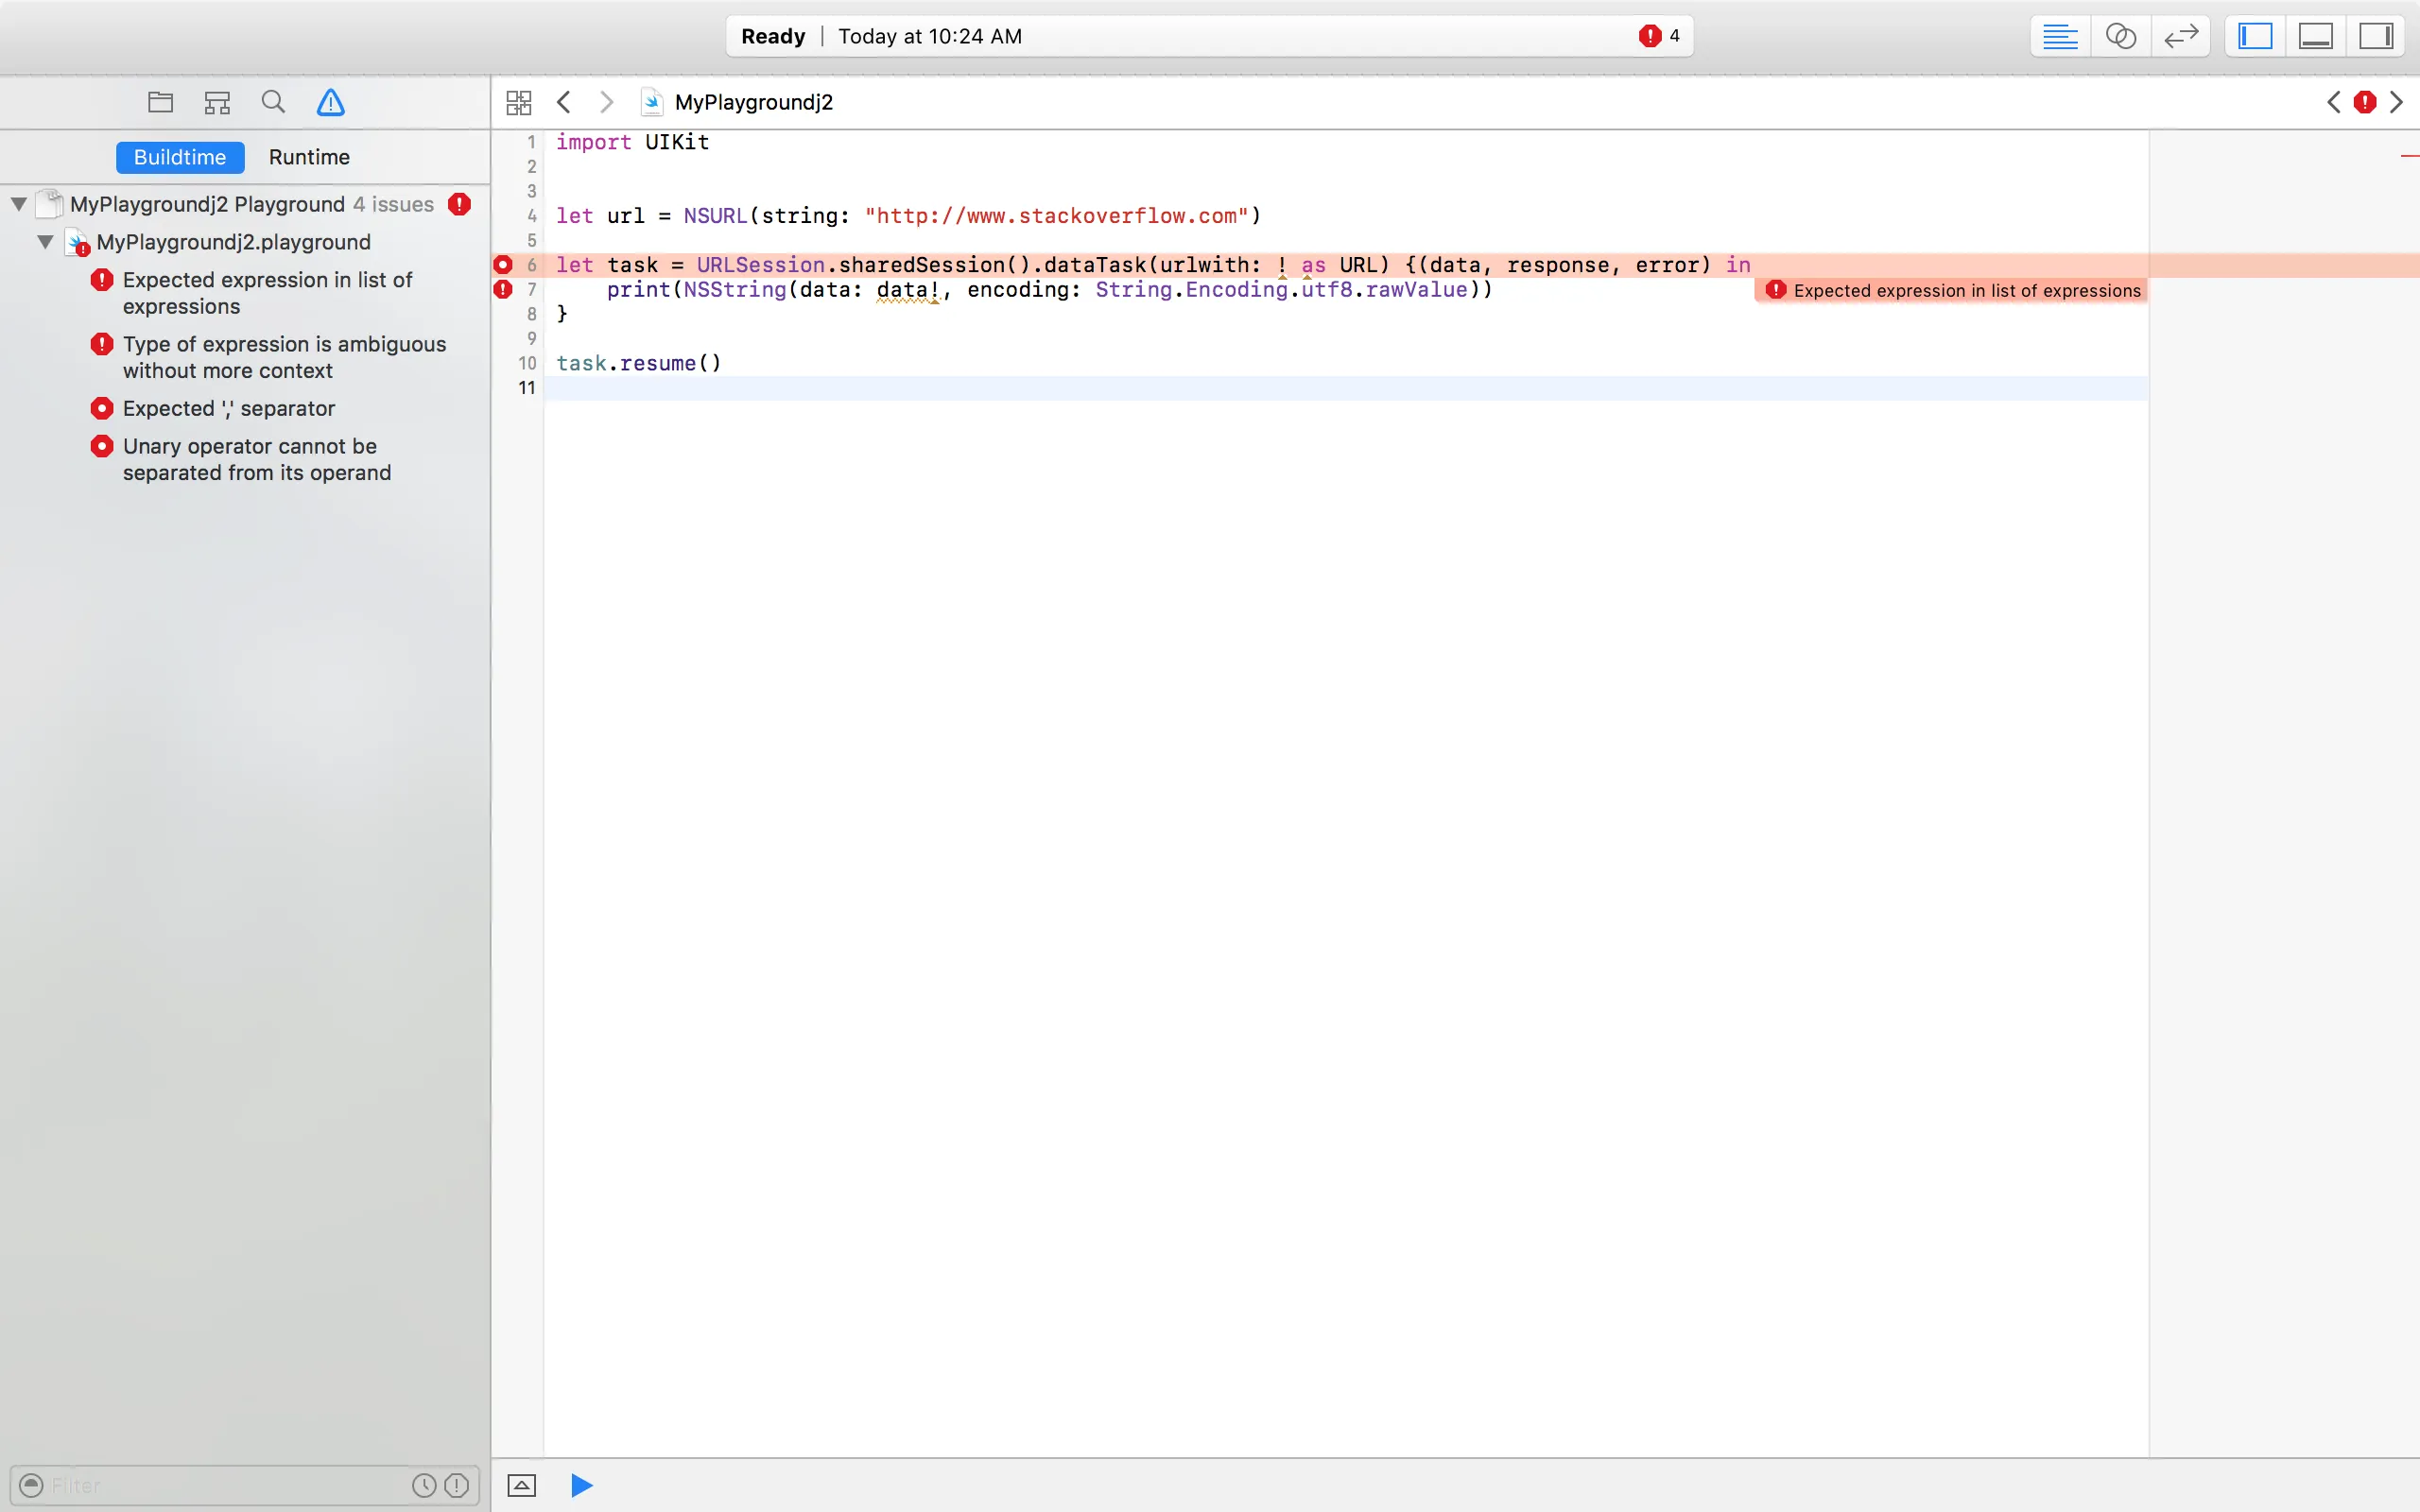2420x1512 pixels.
Task: Show the standard editor
Action: point(2060,37)
